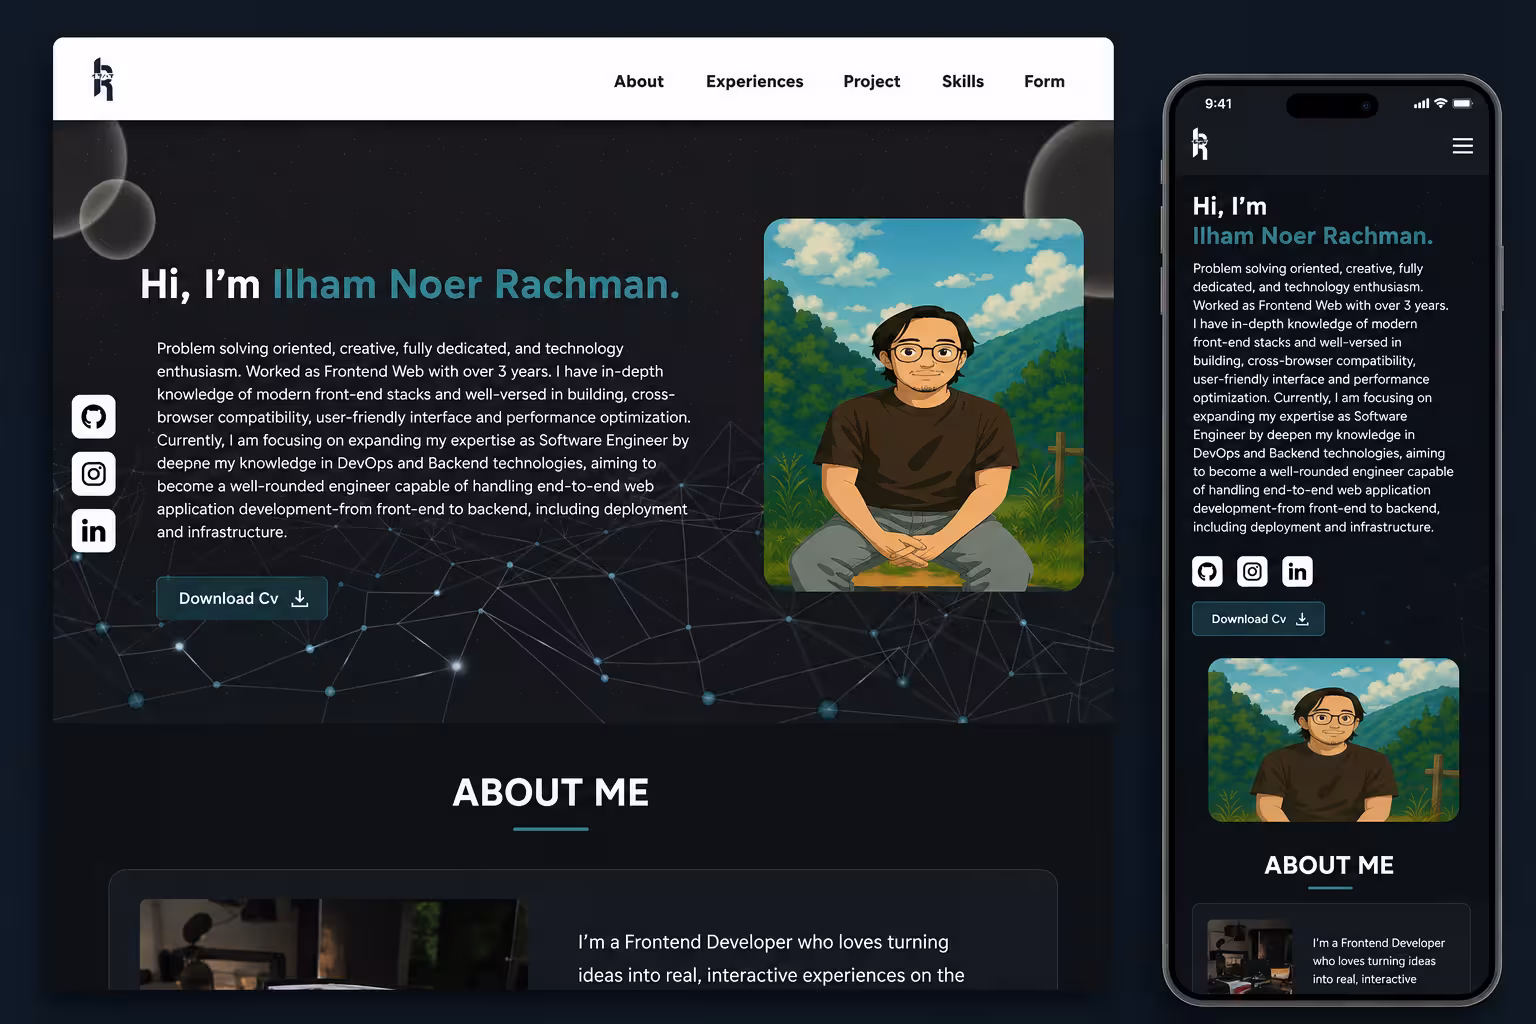
Task: Open the Project nav item
Action: click(x=872, y=82)
